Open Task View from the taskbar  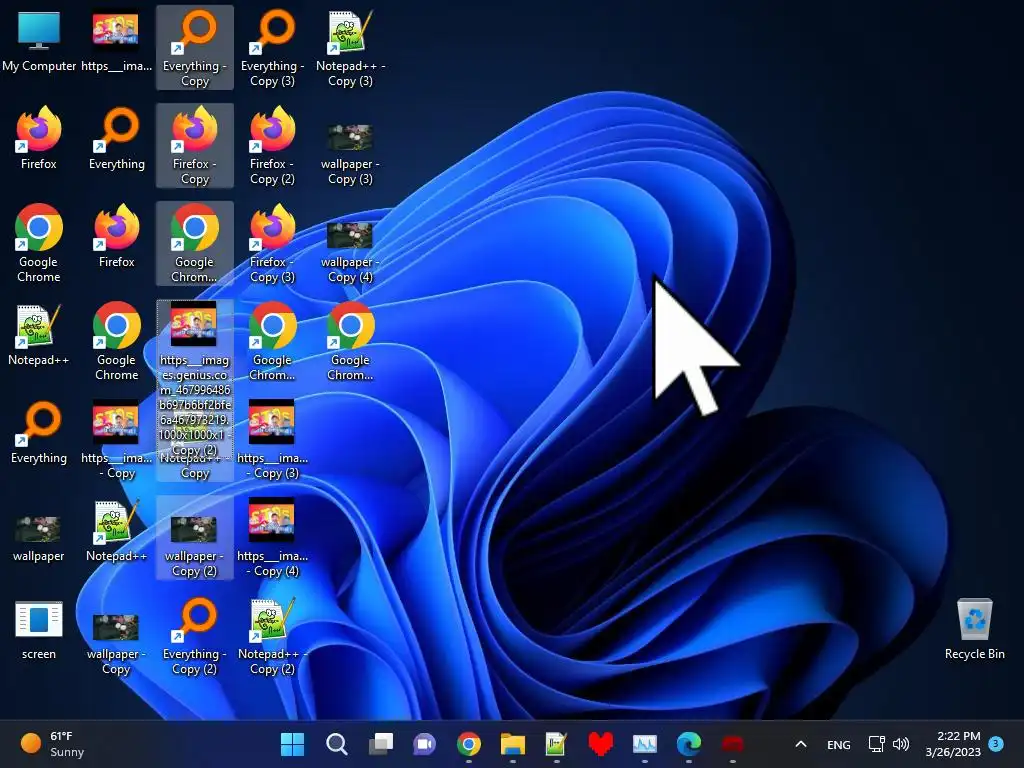pyautogui.click(x=380, y=744)
